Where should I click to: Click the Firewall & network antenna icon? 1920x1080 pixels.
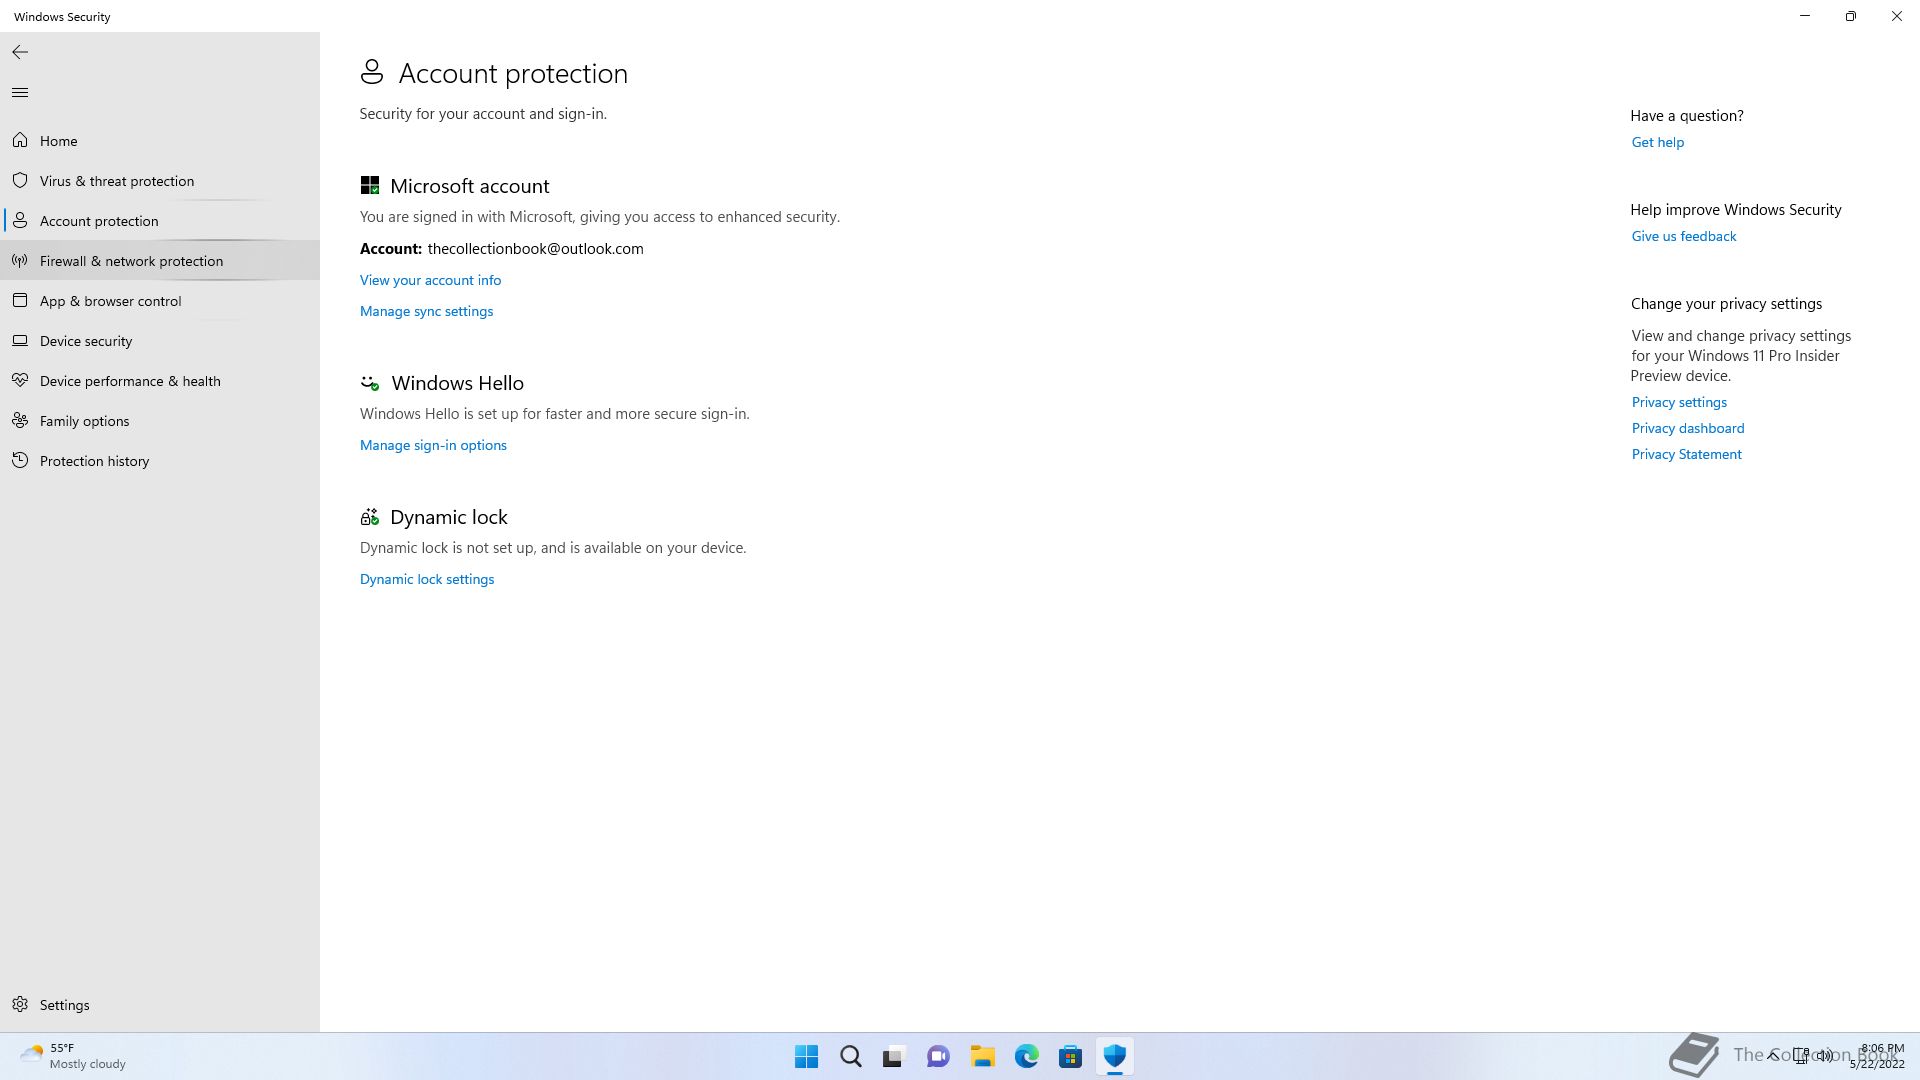pos(20,261)
